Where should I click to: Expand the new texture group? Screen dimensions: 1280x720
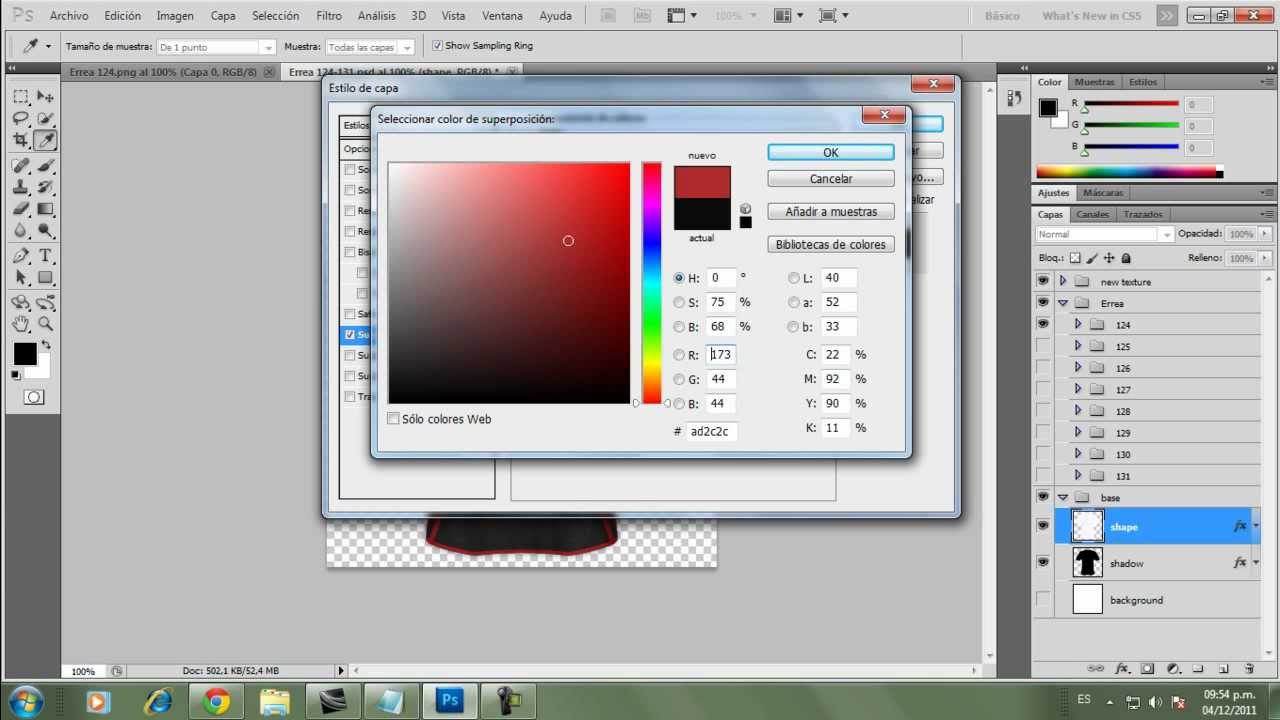pos(1063,282)
